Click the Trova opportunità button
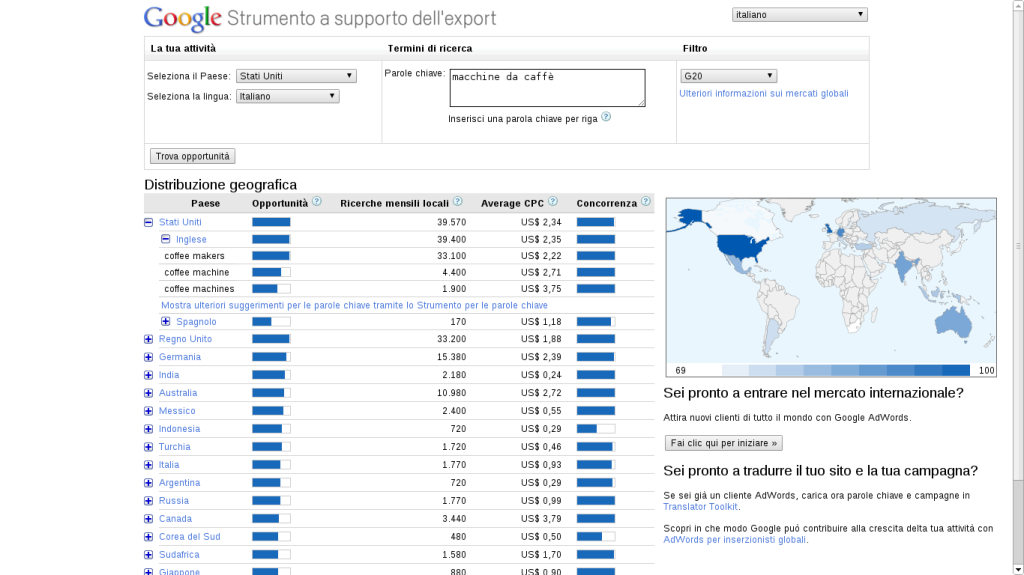 click(193, 156)
